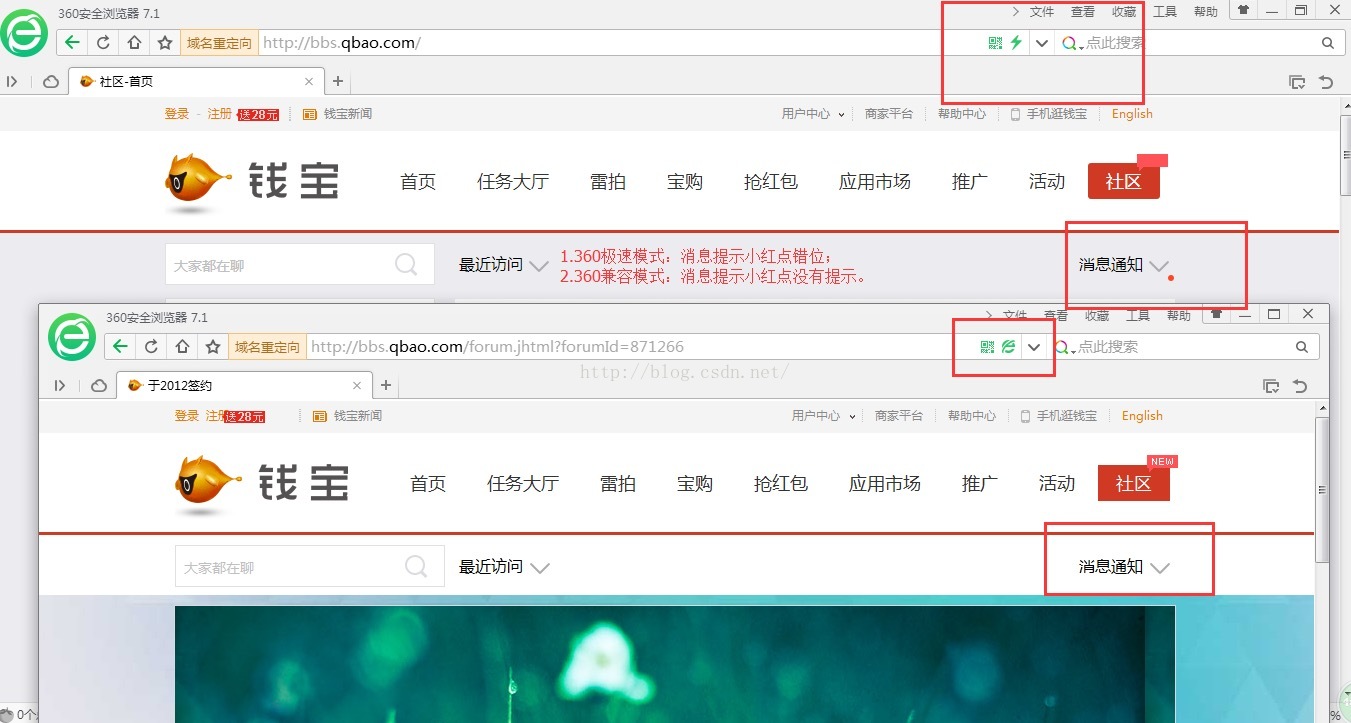Image resolution: width=1351 pixels, height=723 pixels.
Task: Click the back arrow in the rear browser window
Action: click(71, 42)
